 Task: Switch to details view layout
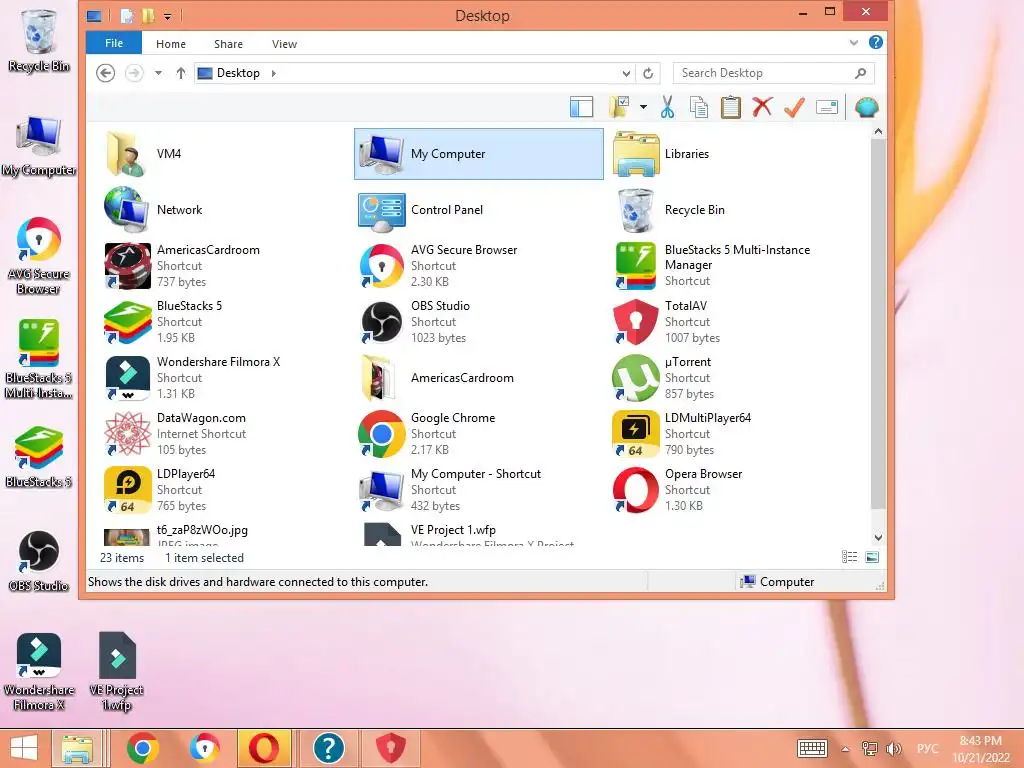coord(849,557)
